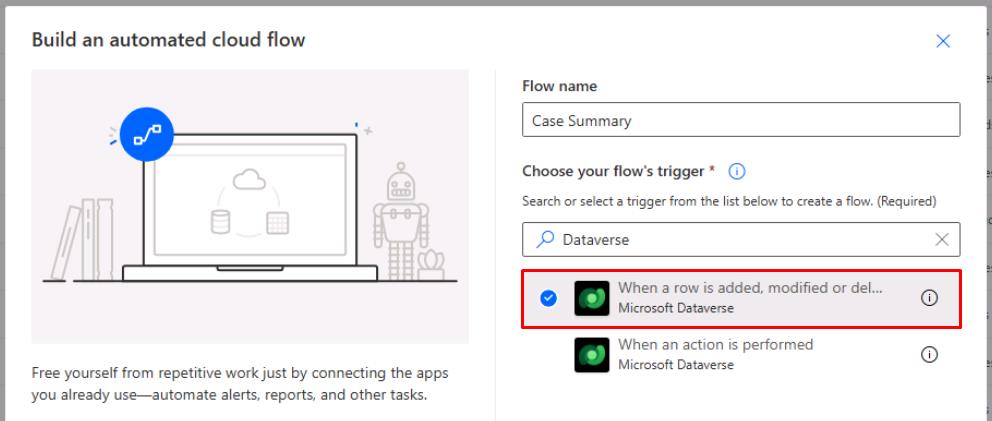The height and width of the screenshot is (421, 992).
Task: Click the Choose your flow's trigger label
Action: 613,172
